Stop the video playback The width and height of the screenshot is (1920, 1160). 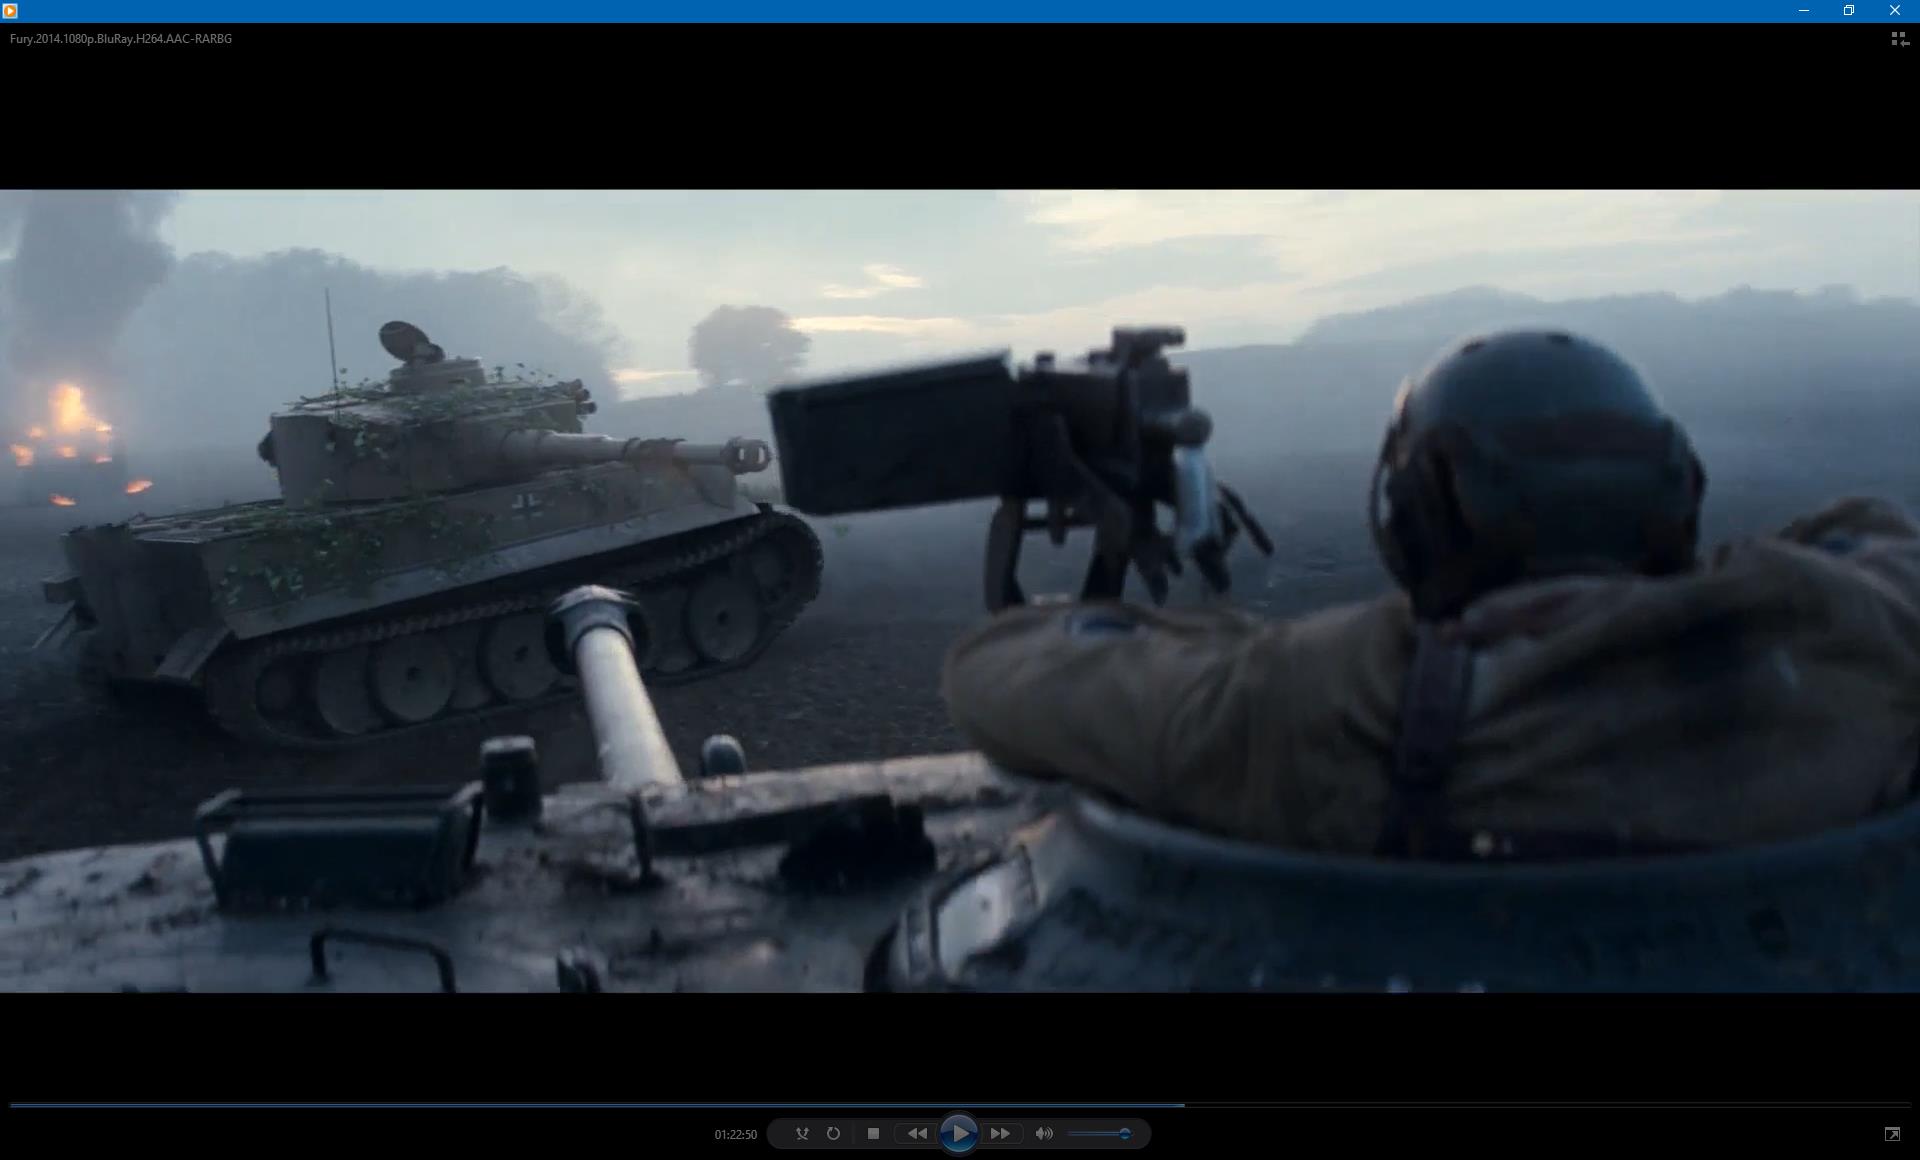873,1133
